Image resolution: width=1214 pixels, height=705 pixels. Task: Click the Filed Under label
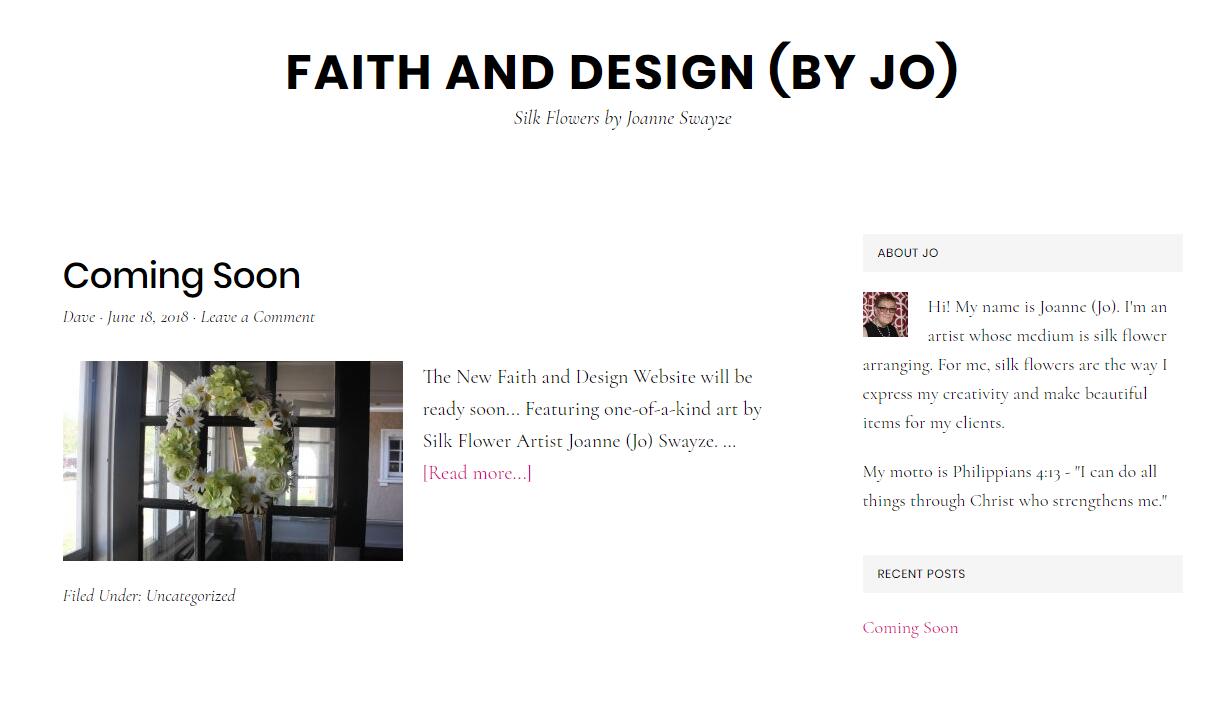click(x=102, y=596)
